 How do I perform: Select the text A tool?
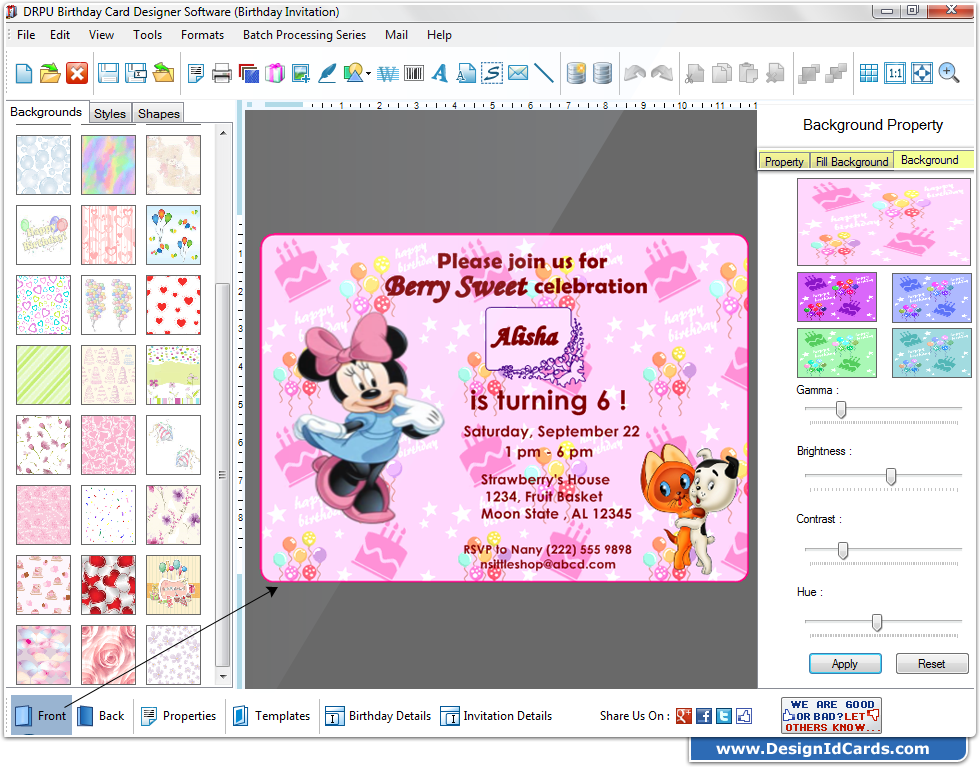click(x=440, y=73)
